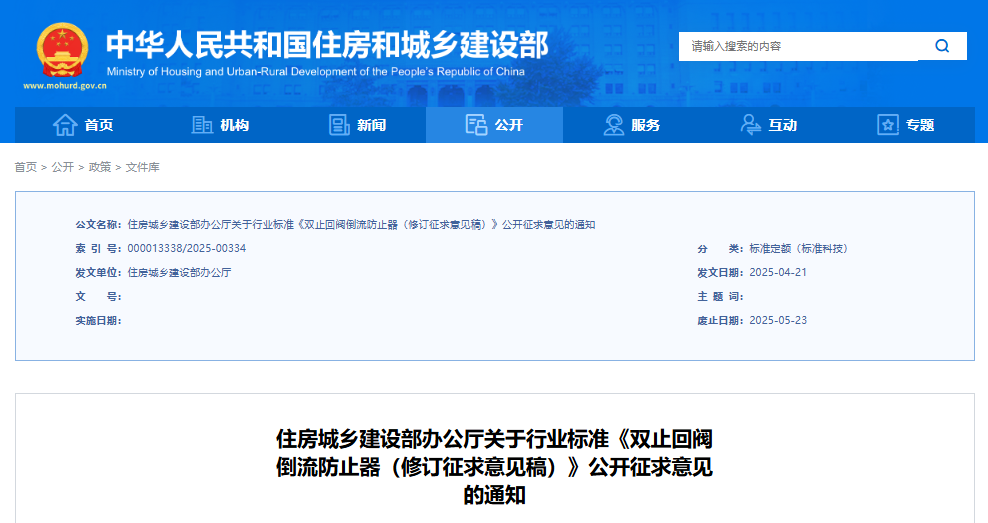Screen dimensions: 988x523
Task: Open the 互动 navigation tab
Action: (x=769, y=125)
